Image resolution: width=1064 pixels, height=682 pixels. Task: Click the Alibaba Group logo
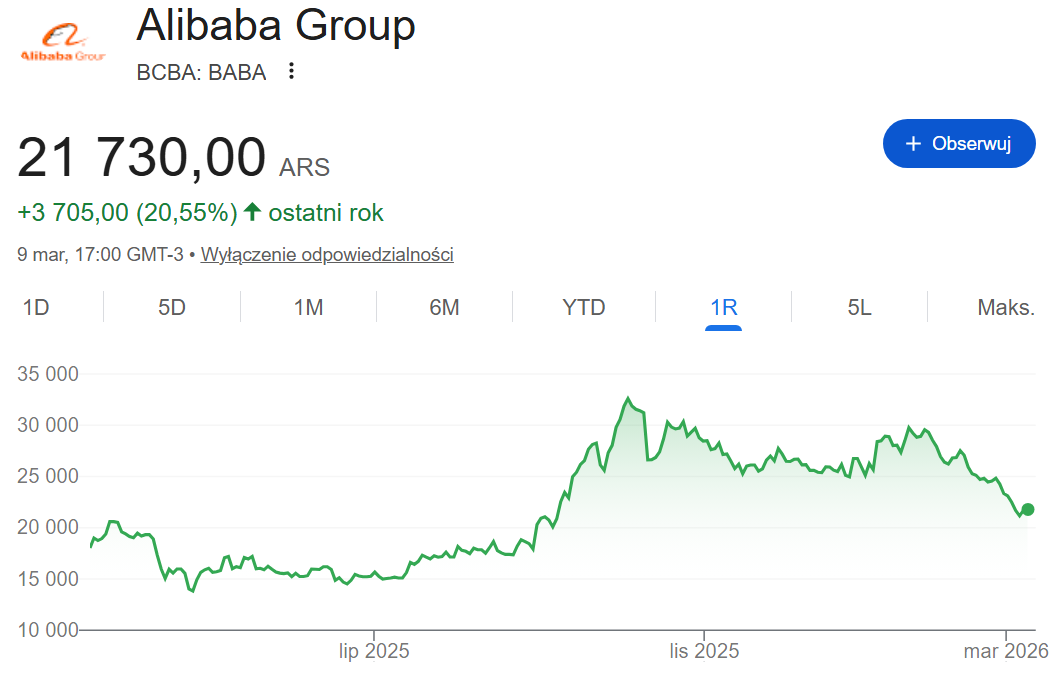pos(63,45)
